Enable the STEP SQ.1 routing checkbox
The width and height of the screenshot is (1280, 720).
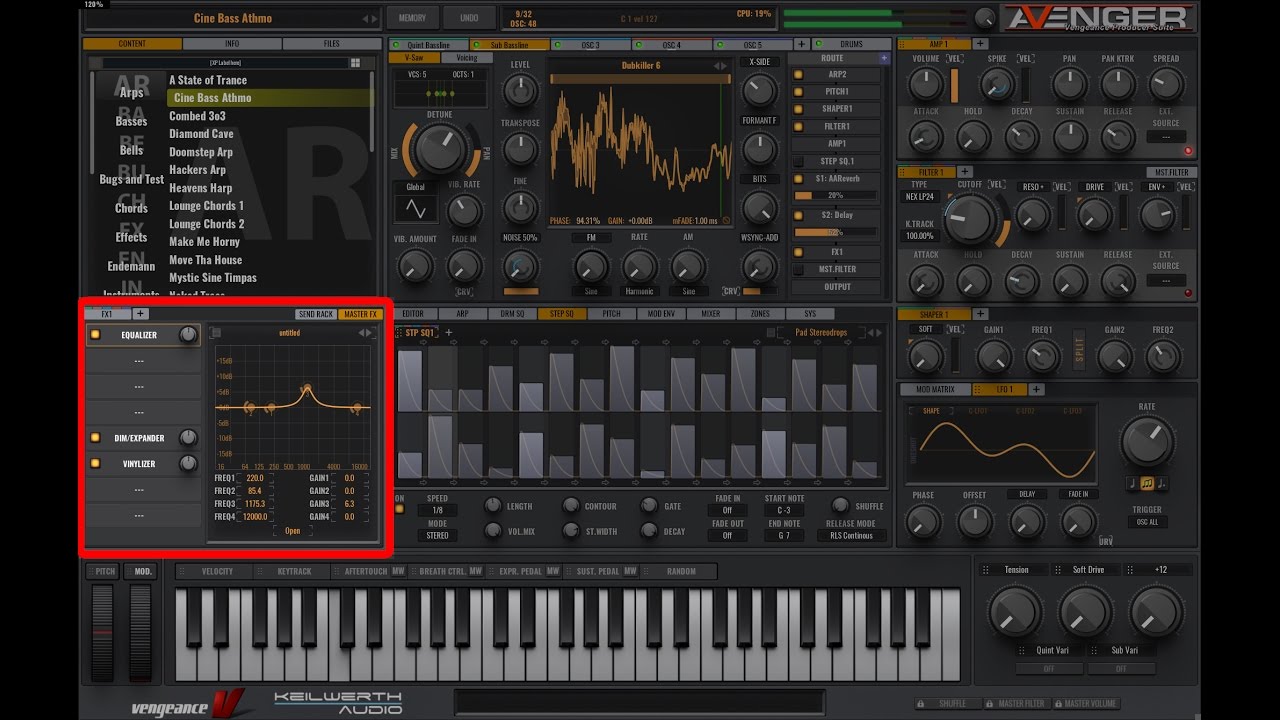click(798, 161)
